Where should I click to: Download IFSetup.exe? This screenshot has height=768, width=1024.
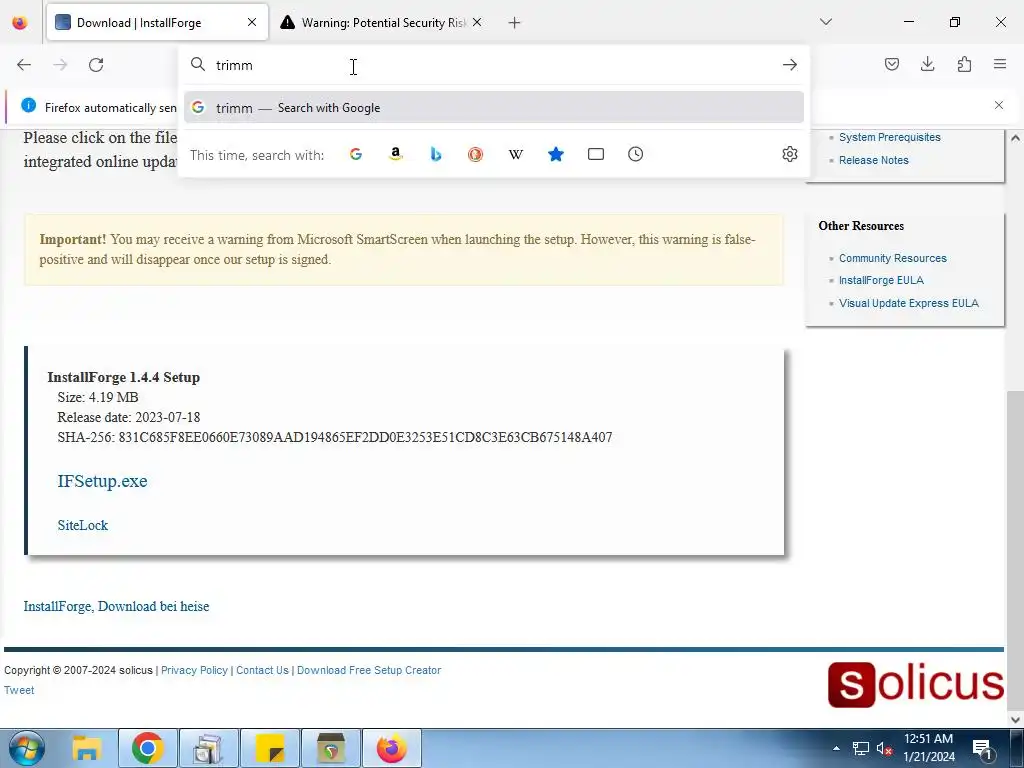tap(103, 481)
